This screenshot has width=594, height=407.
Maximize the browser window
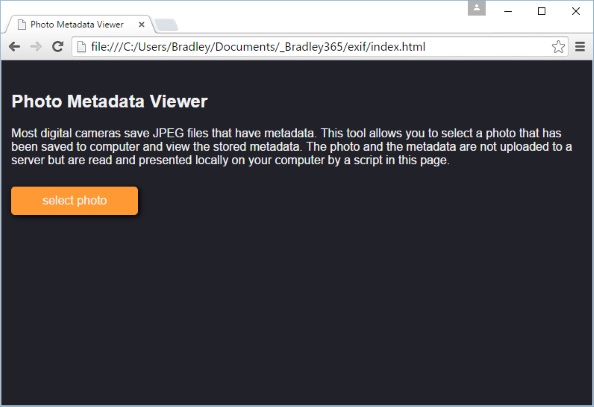tap(542, 11)
